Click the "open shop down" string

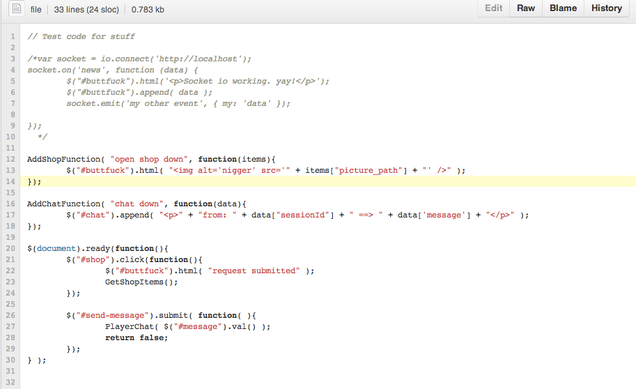coord(149,159)
